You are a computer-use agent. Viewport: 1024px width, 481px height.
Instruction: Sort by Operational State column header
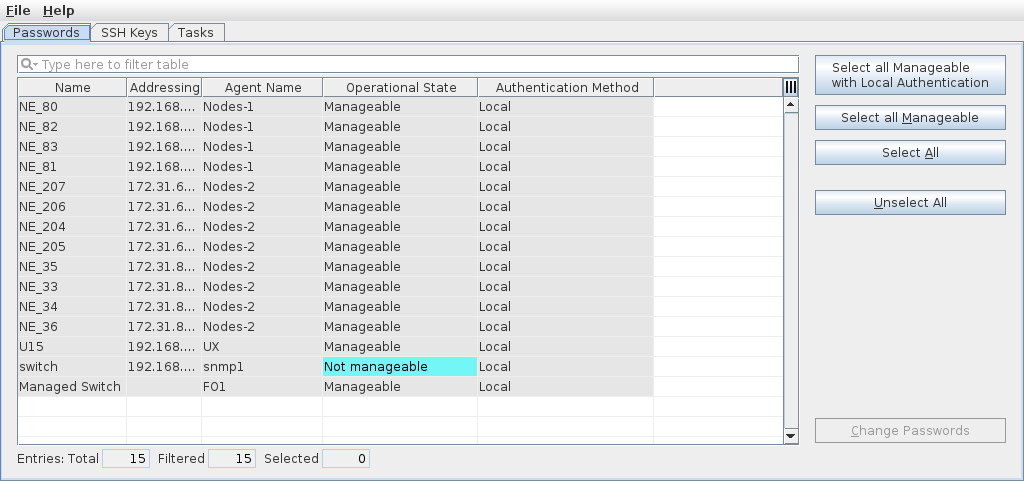click(x=400, y=88)
